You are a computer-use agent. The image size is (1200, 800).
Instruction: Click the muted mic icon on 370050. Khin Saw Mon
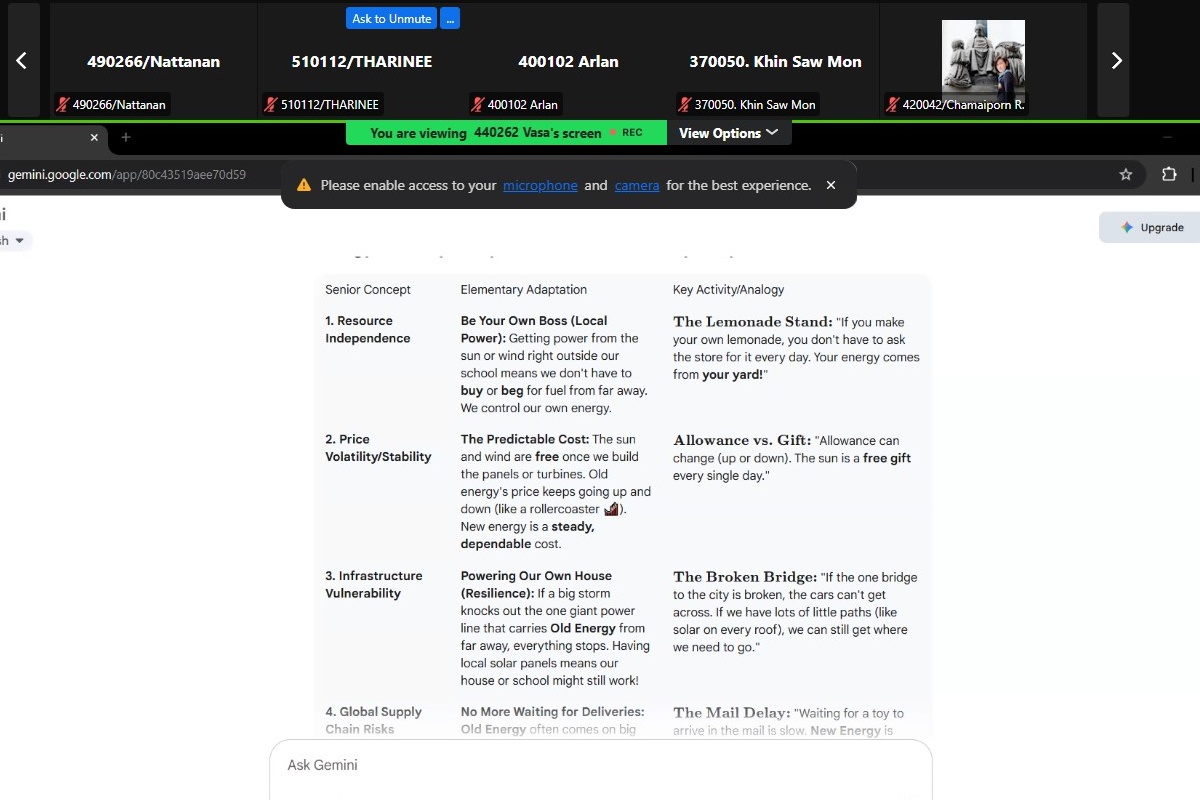(x=684, y=104)
